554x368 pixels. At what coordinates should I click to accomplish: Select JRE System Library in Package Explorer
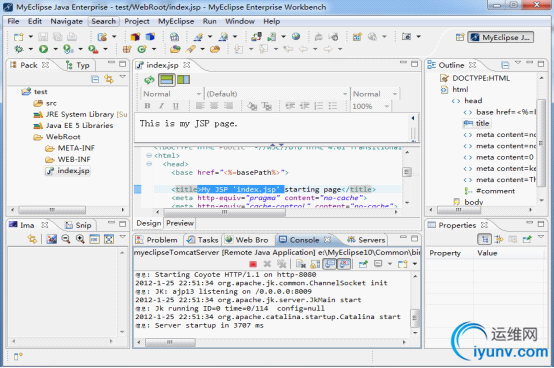pos(80,114)
